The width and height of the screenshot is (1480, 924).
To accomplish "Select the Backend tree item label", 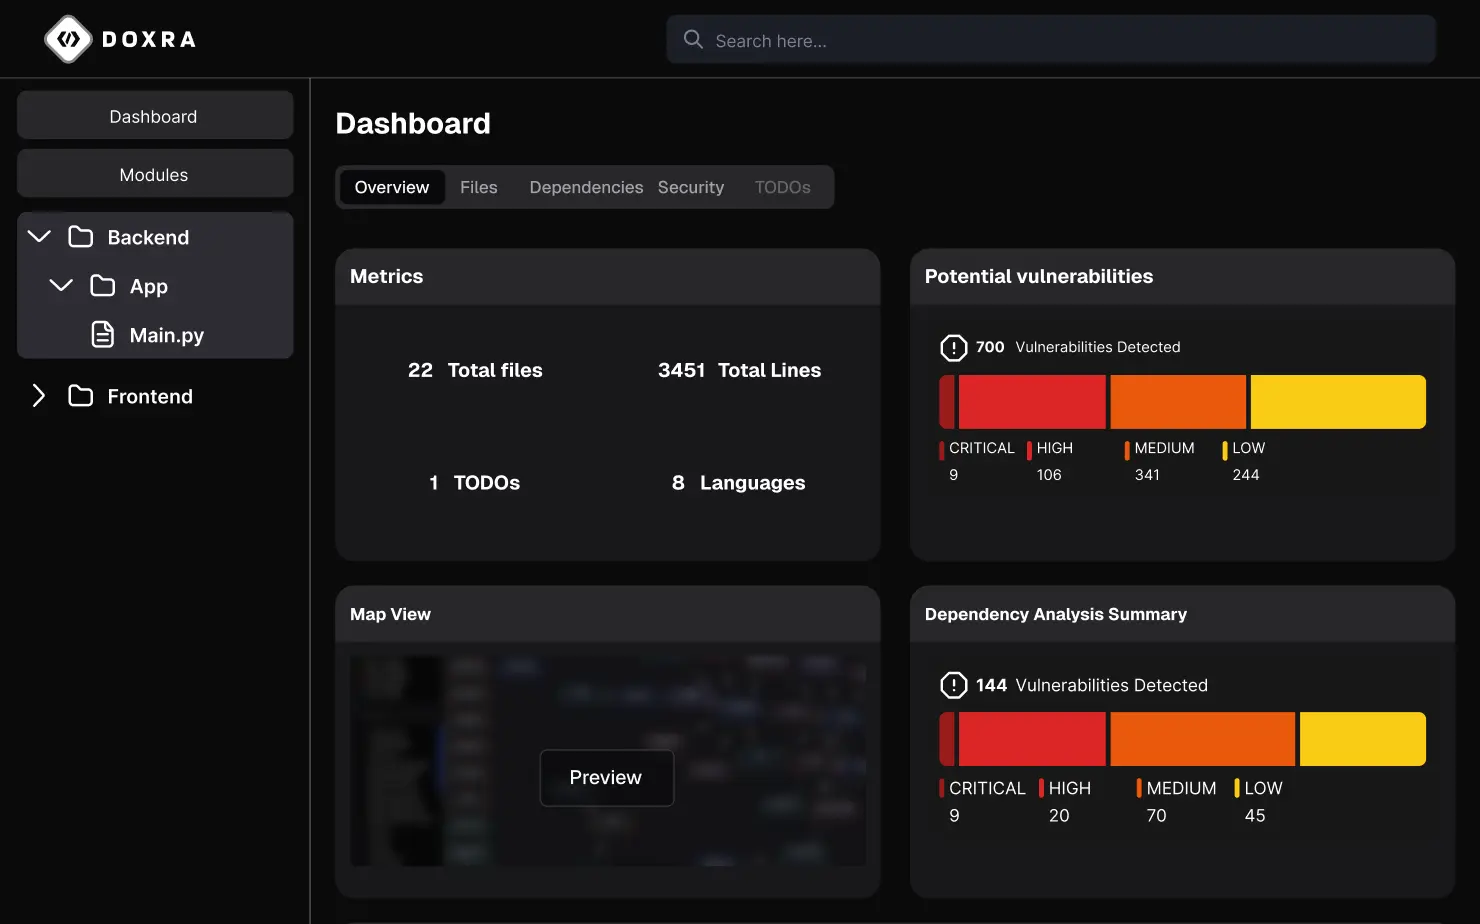I will click(x=148, y=237).
